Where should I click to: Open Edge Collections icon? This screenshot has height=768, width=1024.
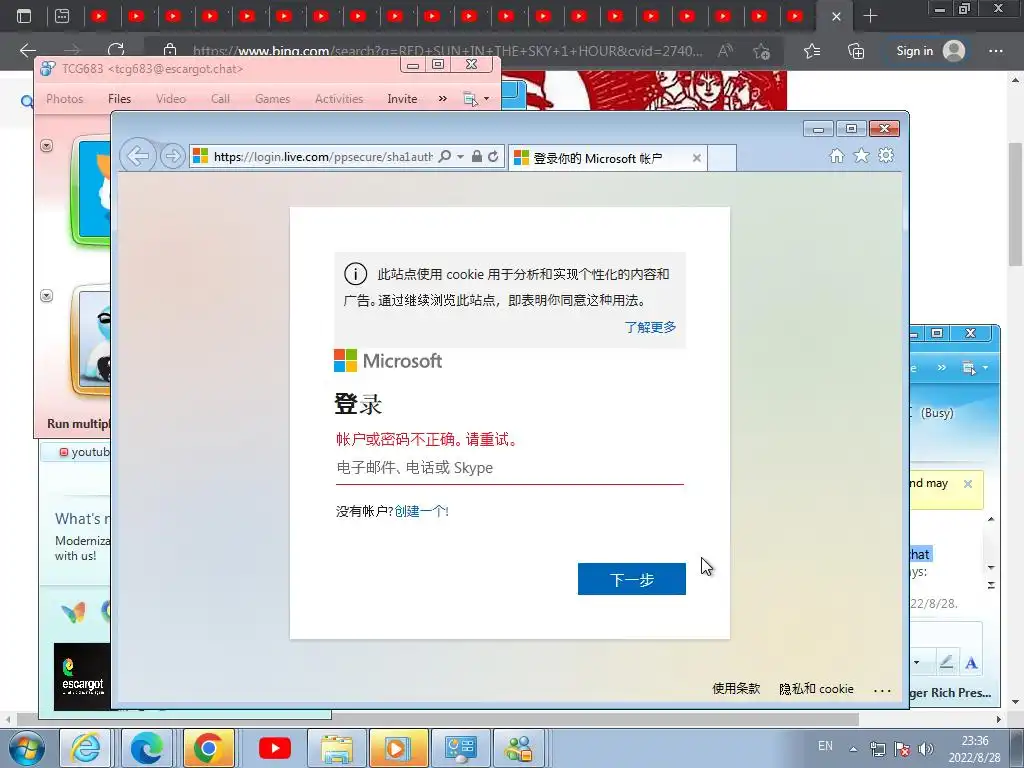click(x=856, y=50)
